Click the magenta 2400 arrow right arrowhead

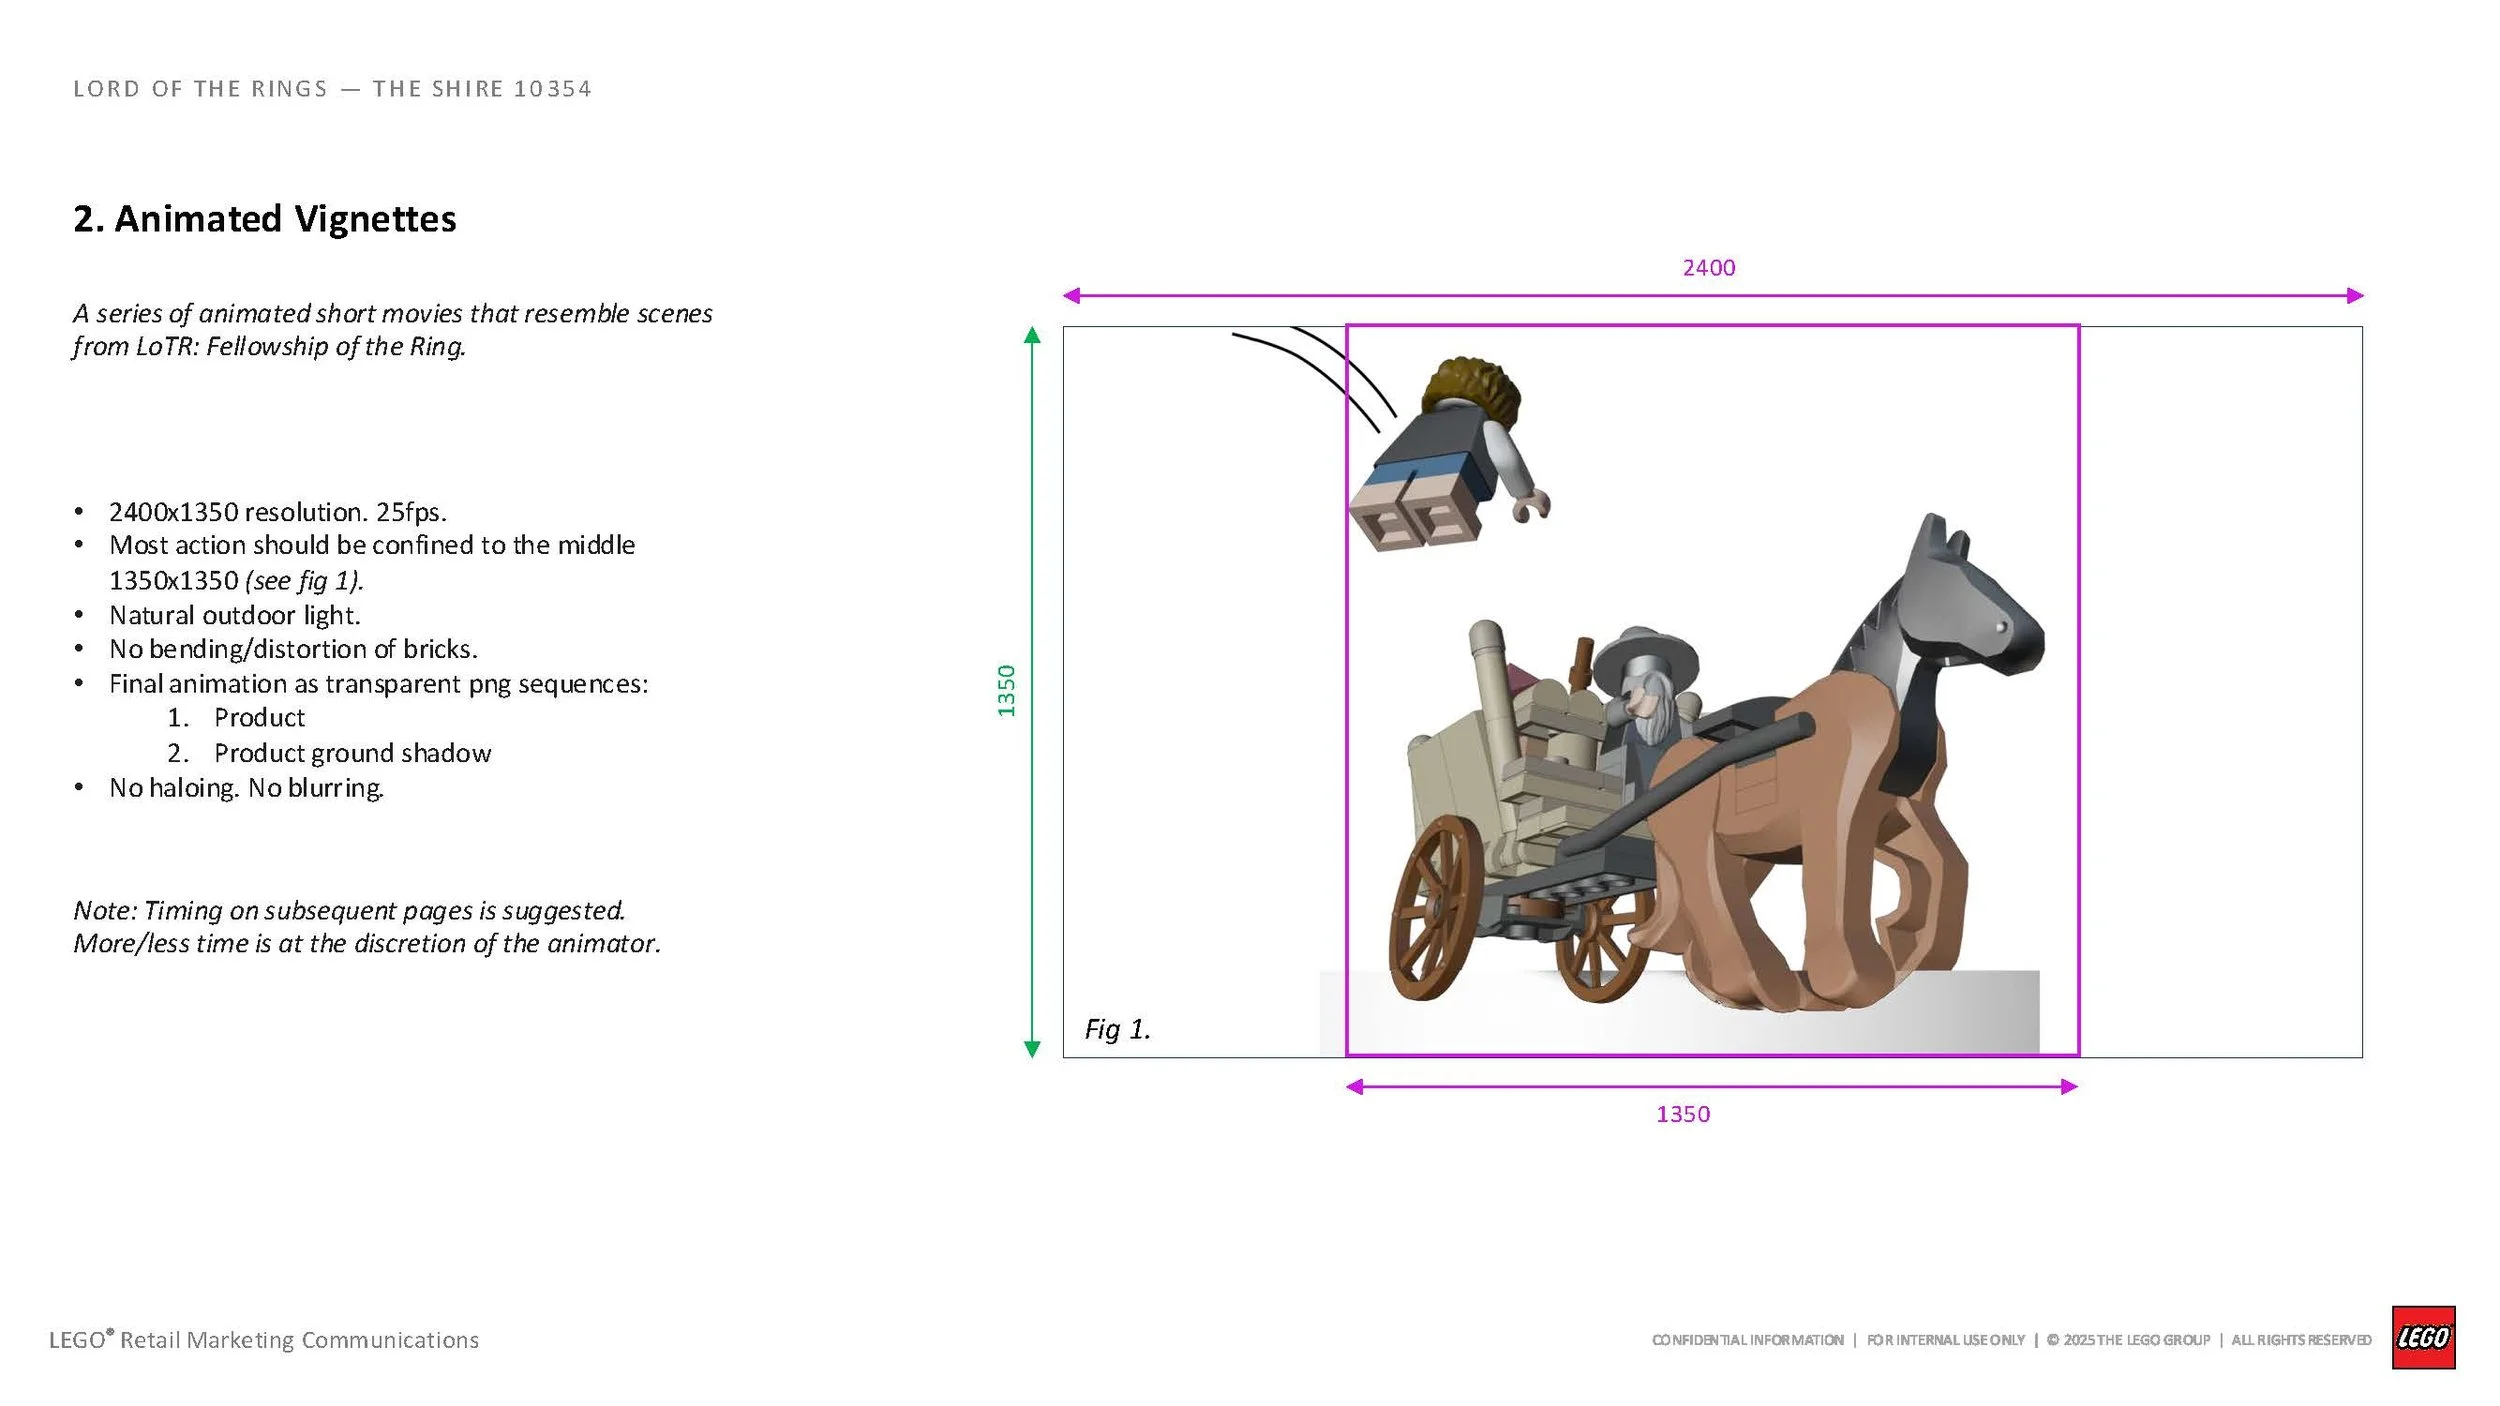point(2354,295)
